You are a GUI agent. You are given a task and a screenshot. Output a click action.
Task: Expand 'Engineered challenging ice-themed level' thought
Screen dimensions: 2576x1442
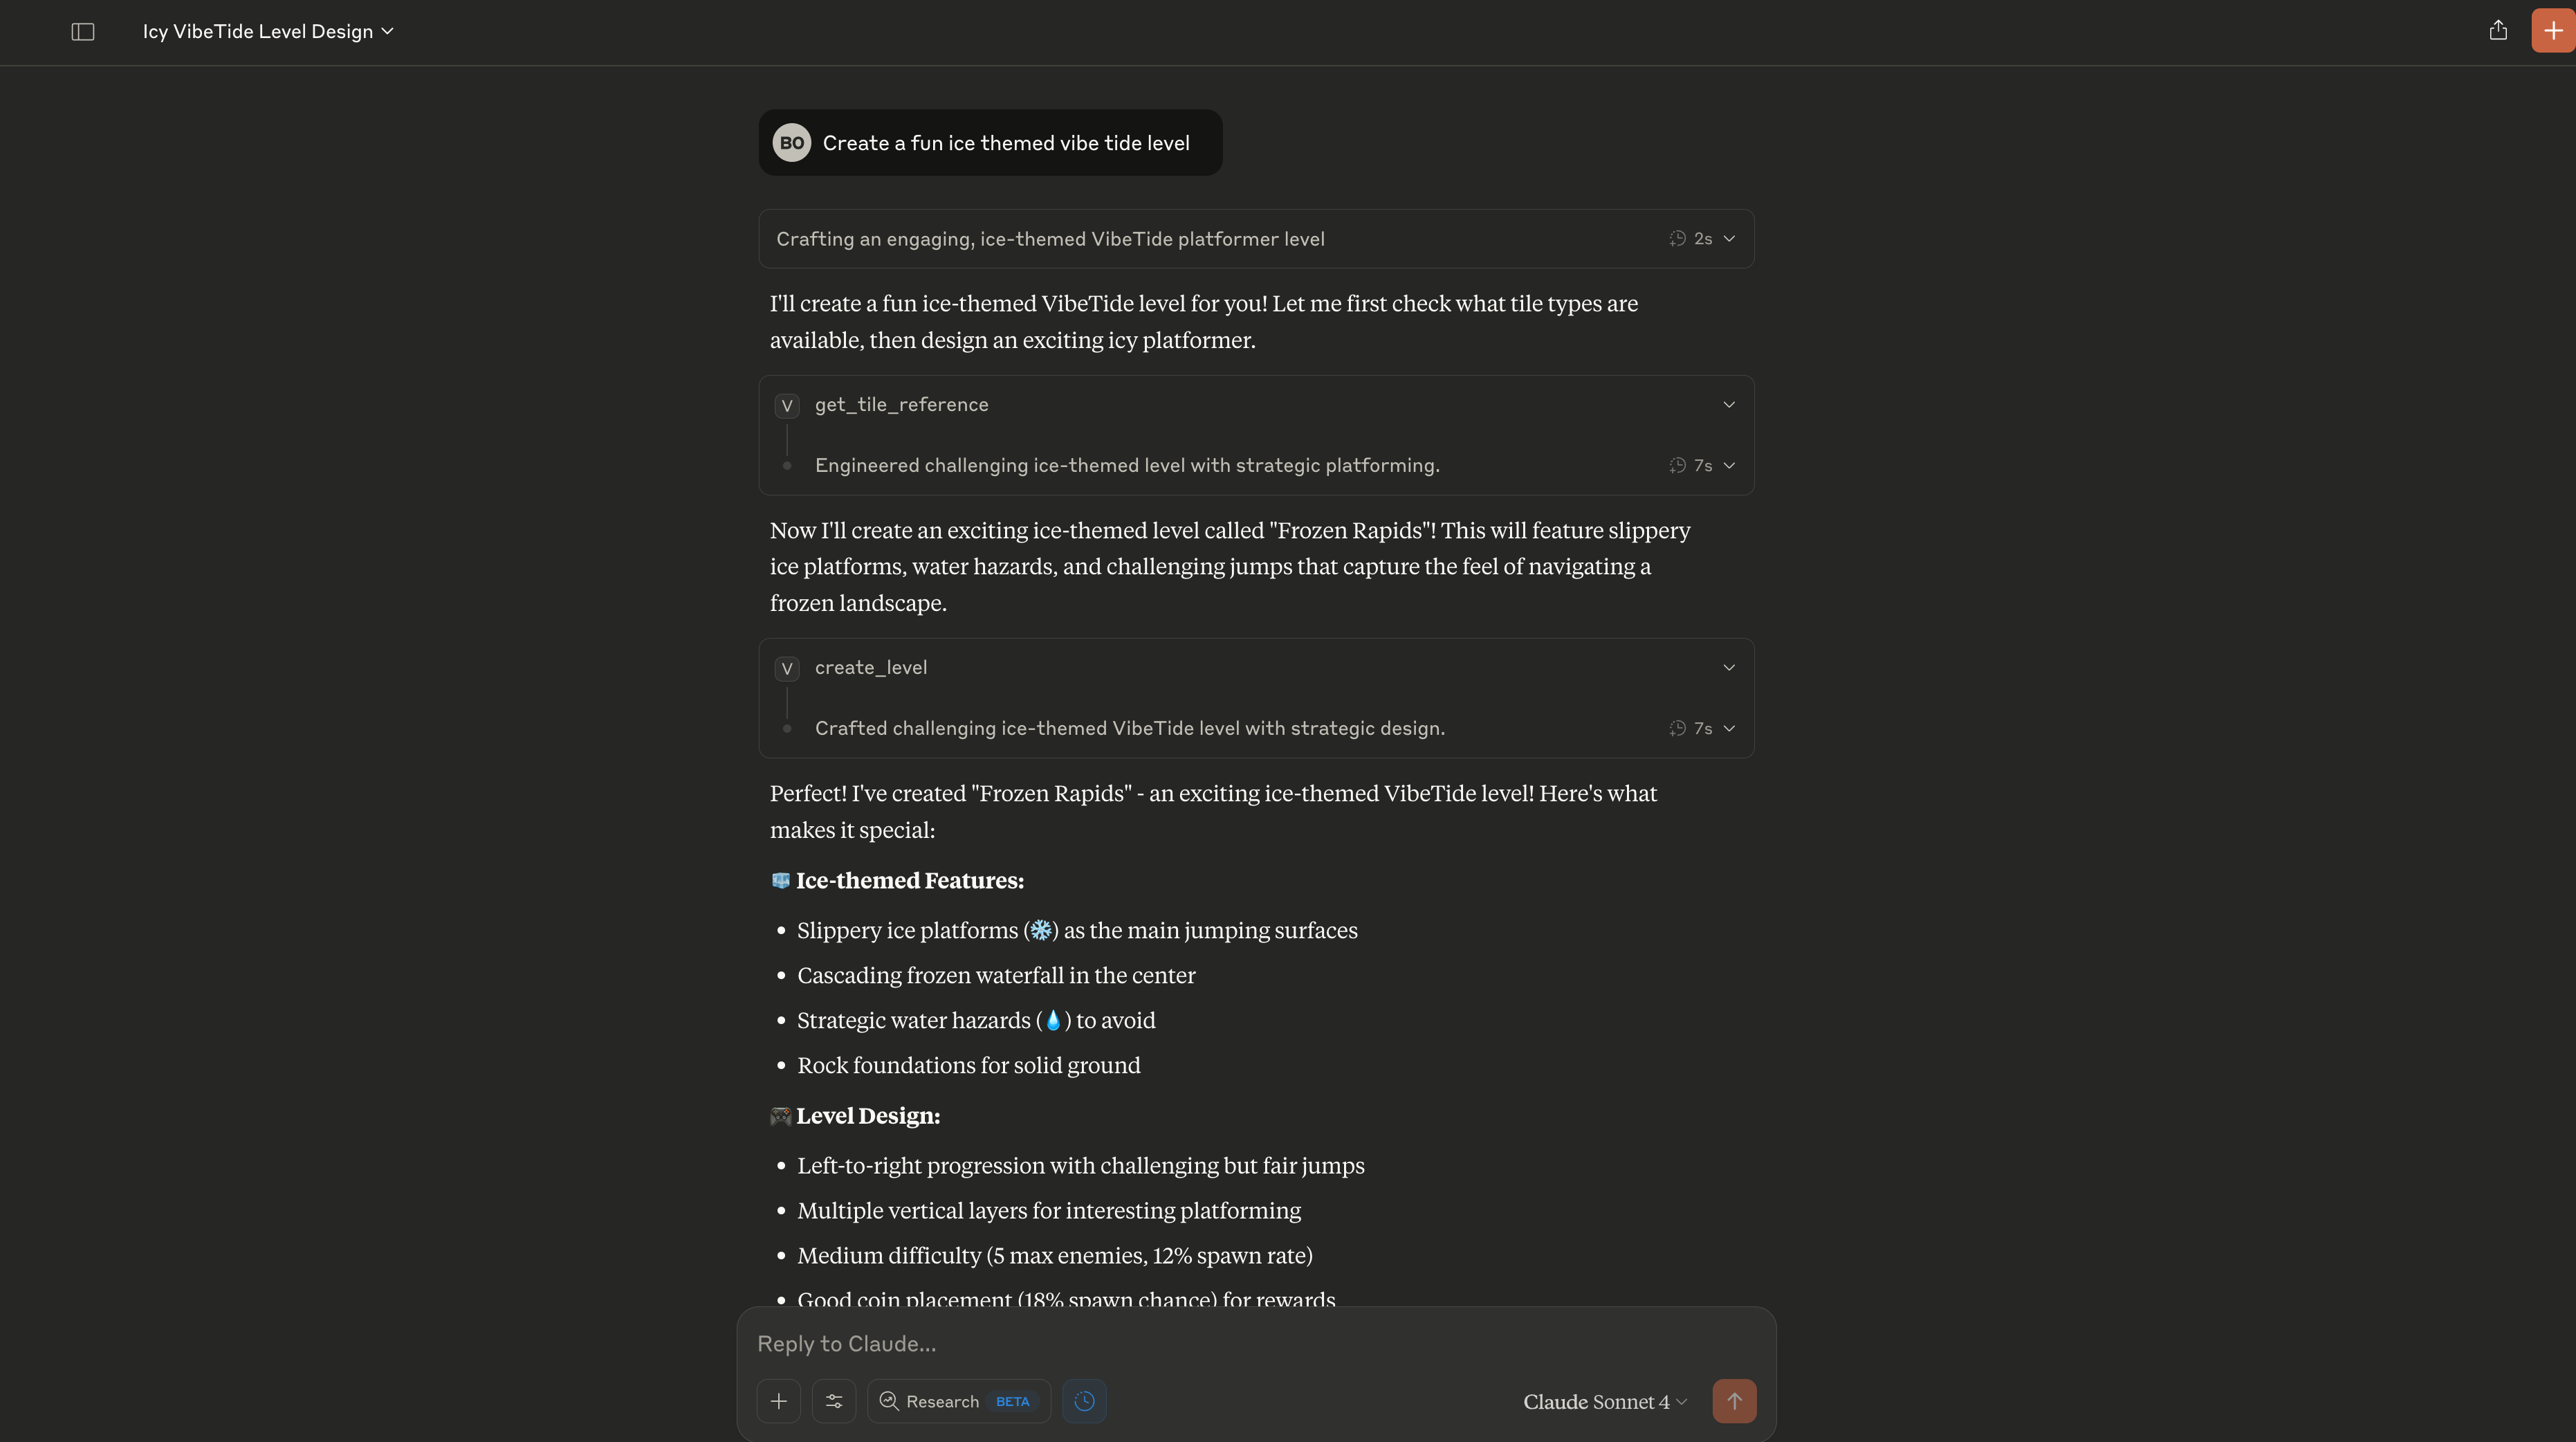pyautogui.click(x=1729, y=466)
